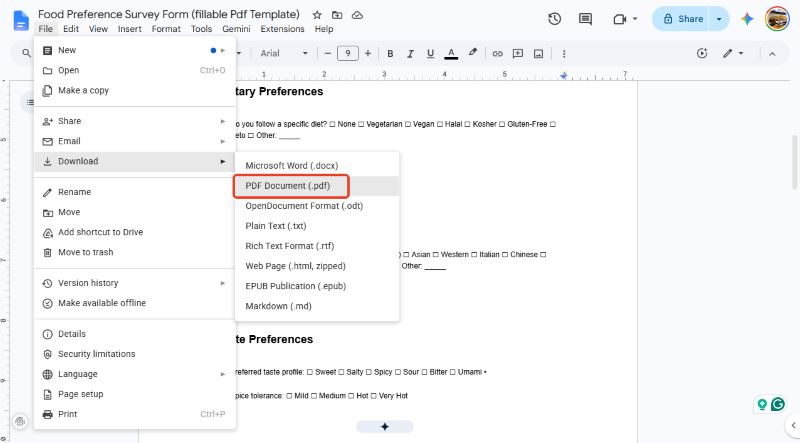The height and width of the screenshot is (443, 800).
Task: Open the Gemini sparkle icon in header
Action: pyautogui.click(x=747, y=19)
